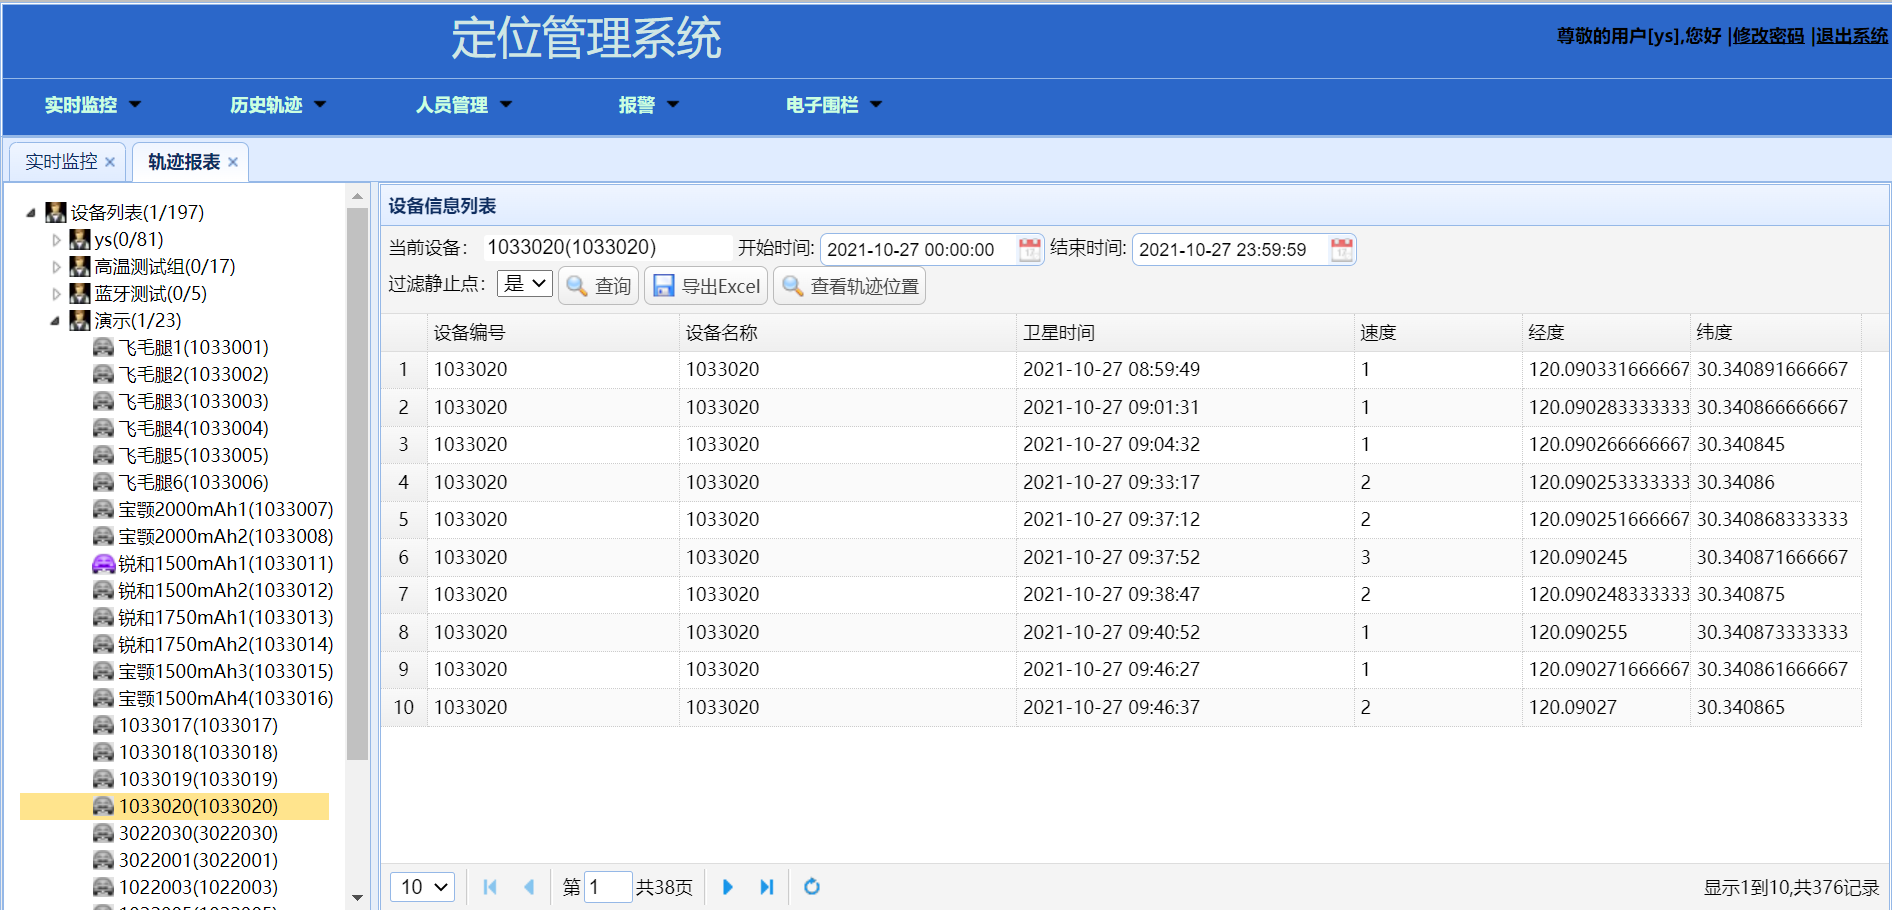Click the purple 锐和1500mAh1 device icon
Viewport: 1892px width, 910px height.
pos(103,564)
